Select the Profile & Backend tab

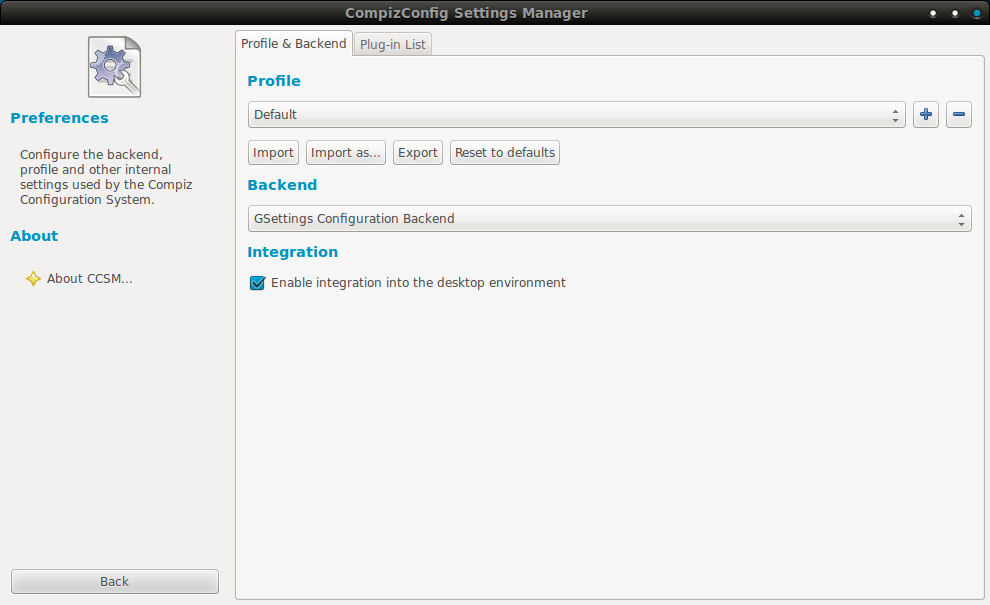pyautogui.click(x=294, y=44)
